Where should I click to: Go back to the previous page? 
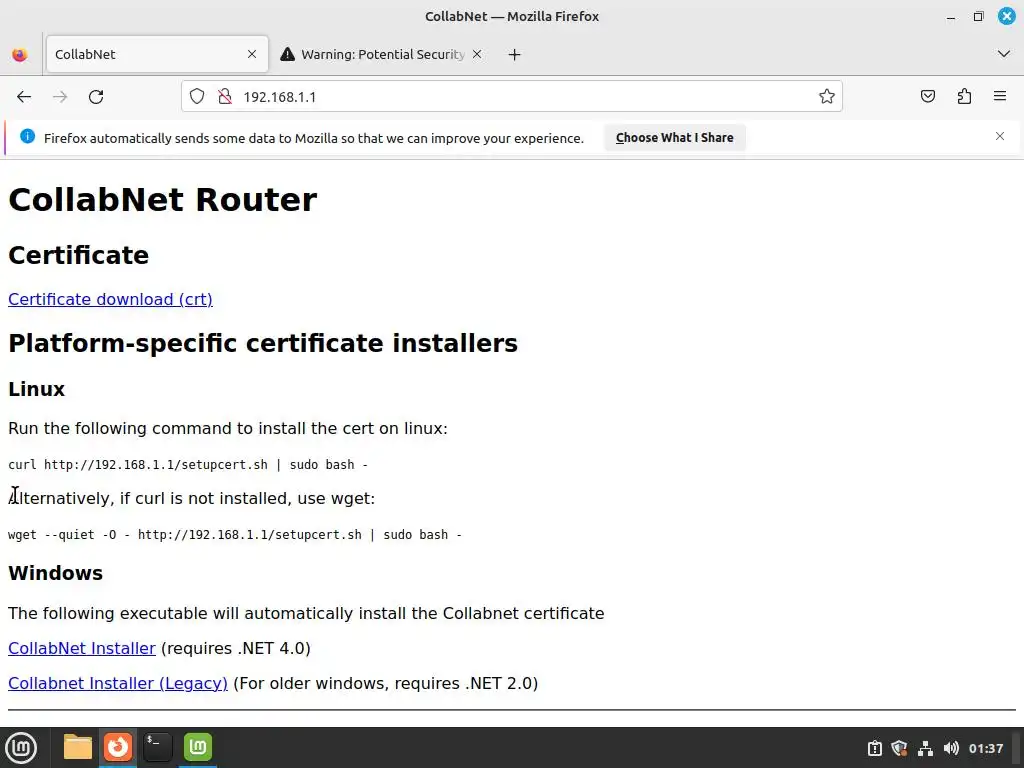click(24, 97)
